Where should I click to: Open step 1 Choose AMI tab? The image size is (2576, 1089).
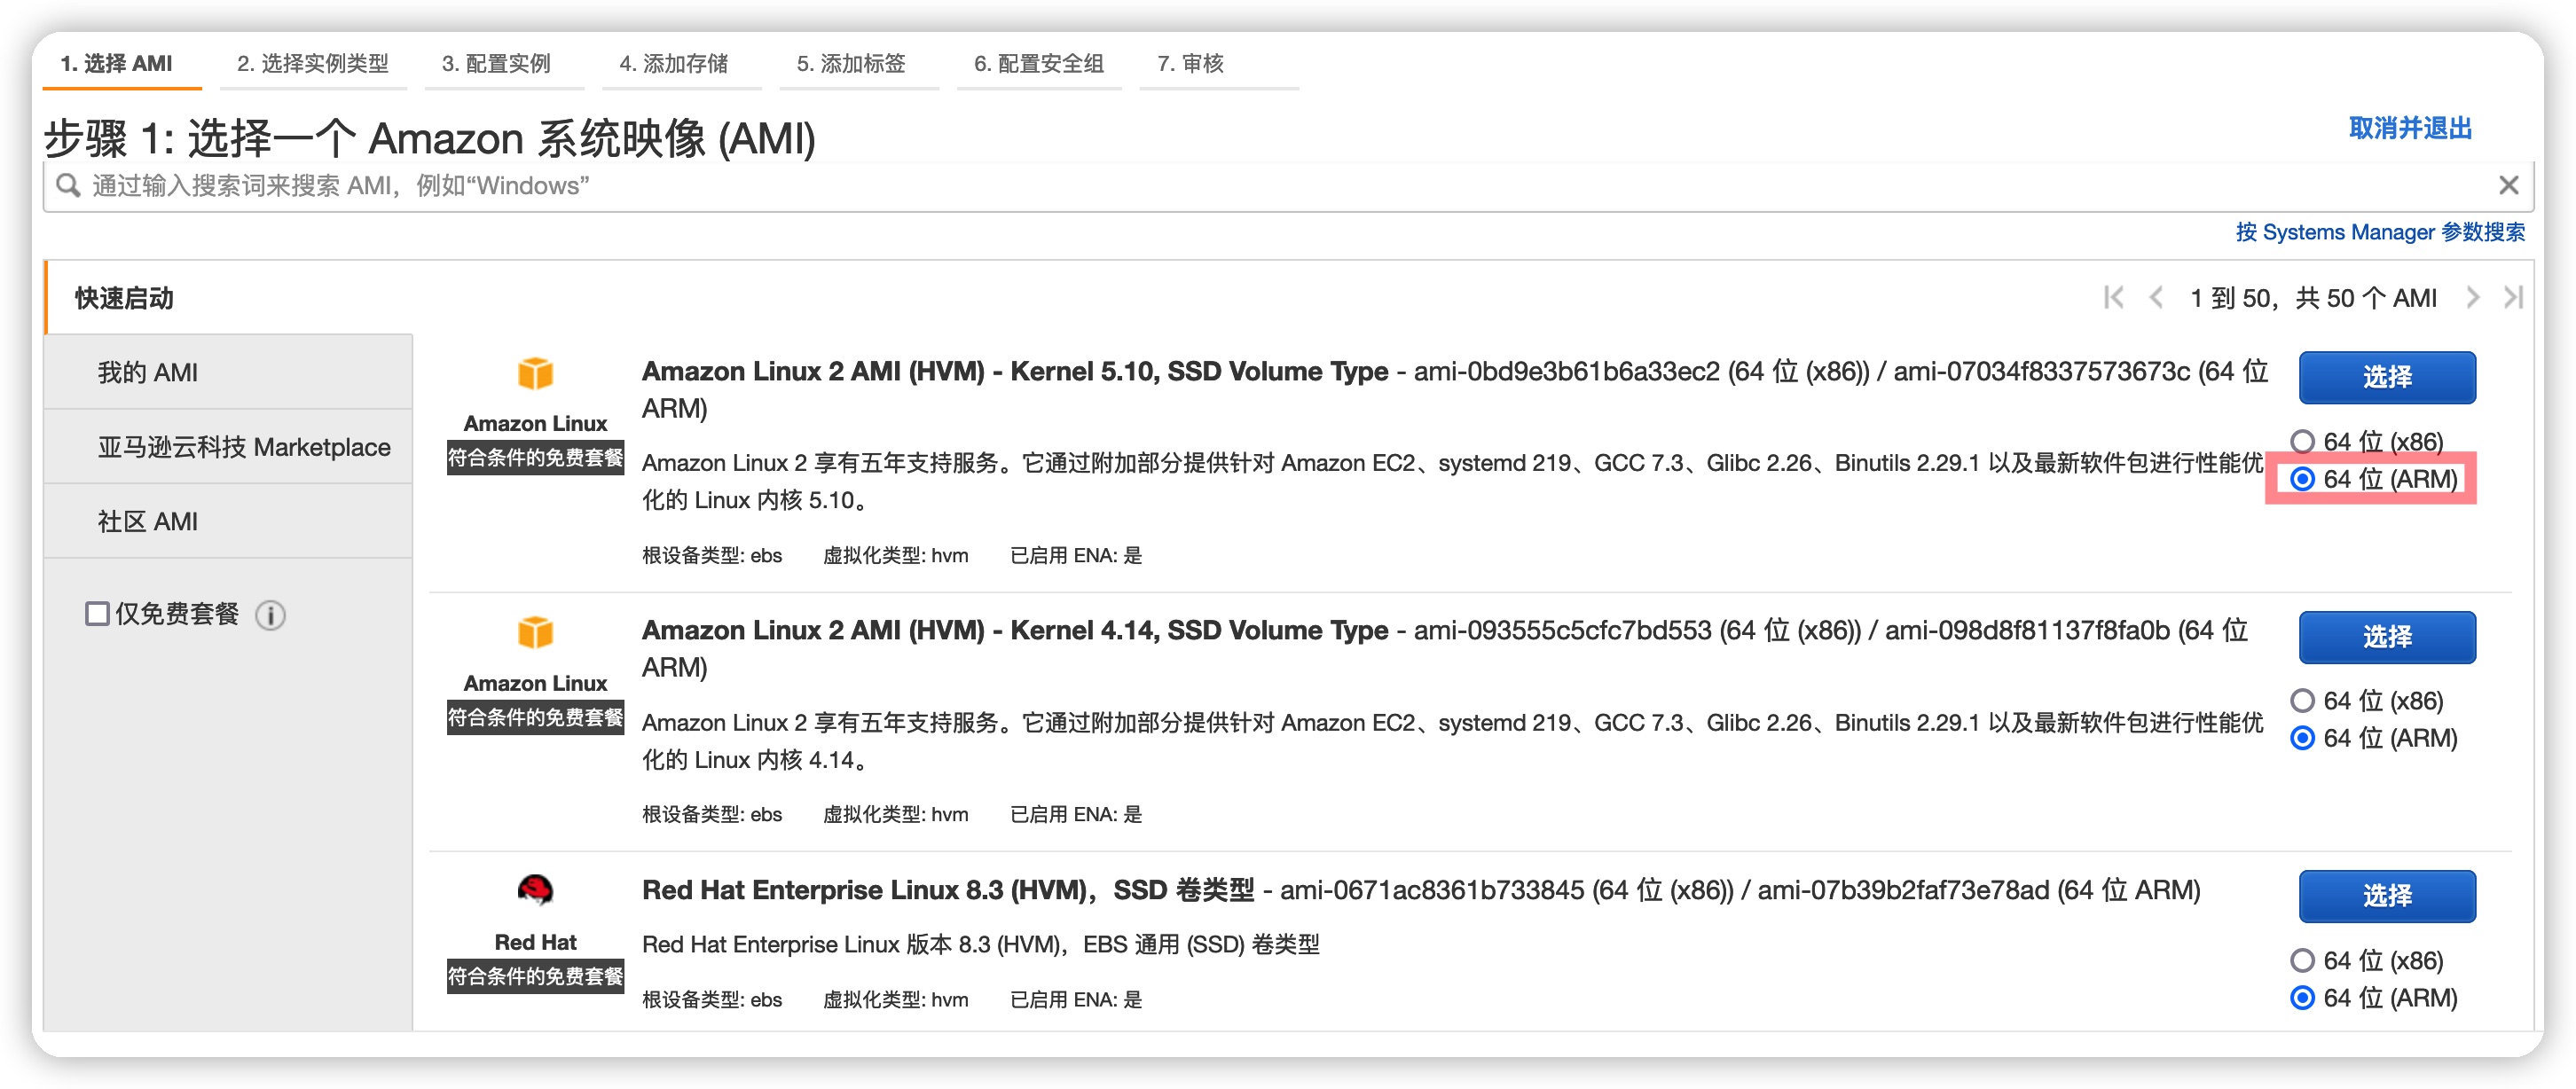pyautogui.click(x=121, y=64)
